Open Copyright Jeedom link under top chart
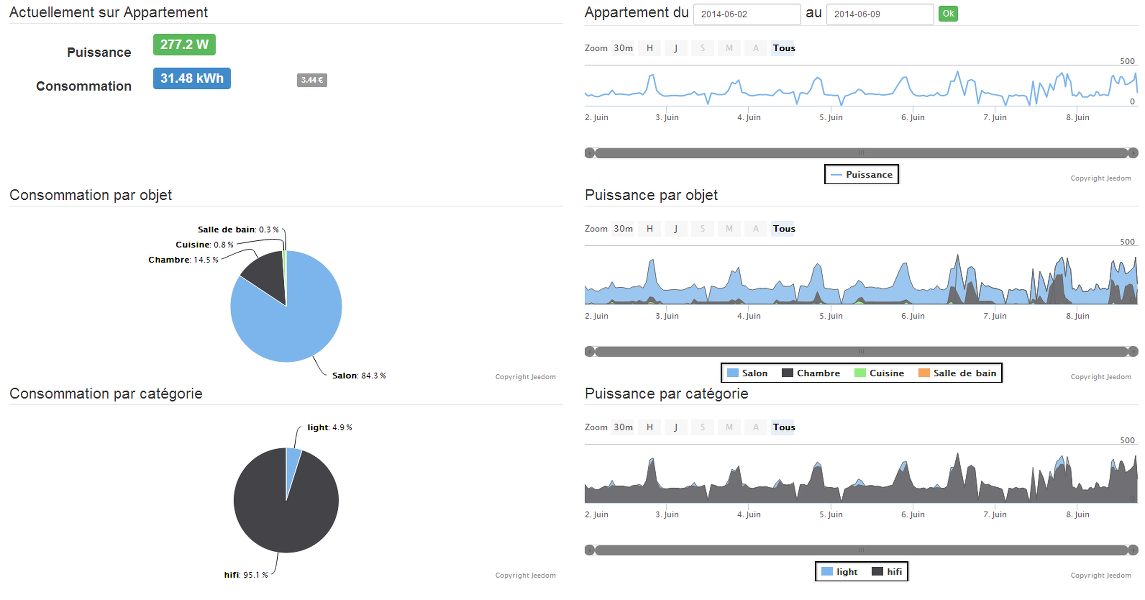 point(1100,178)
